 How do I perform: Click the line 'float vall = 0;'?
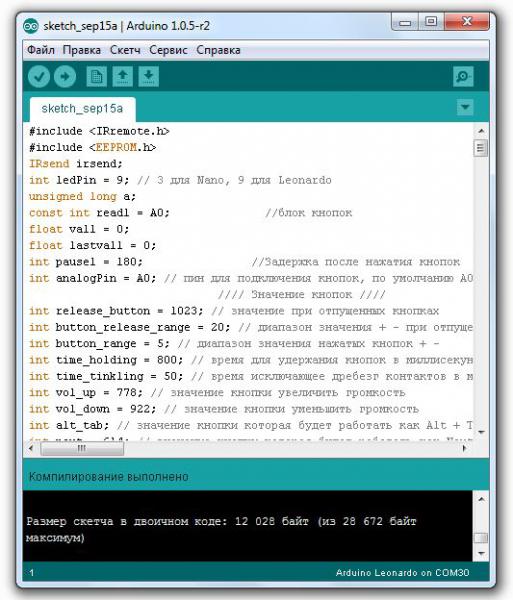(79, 230)
